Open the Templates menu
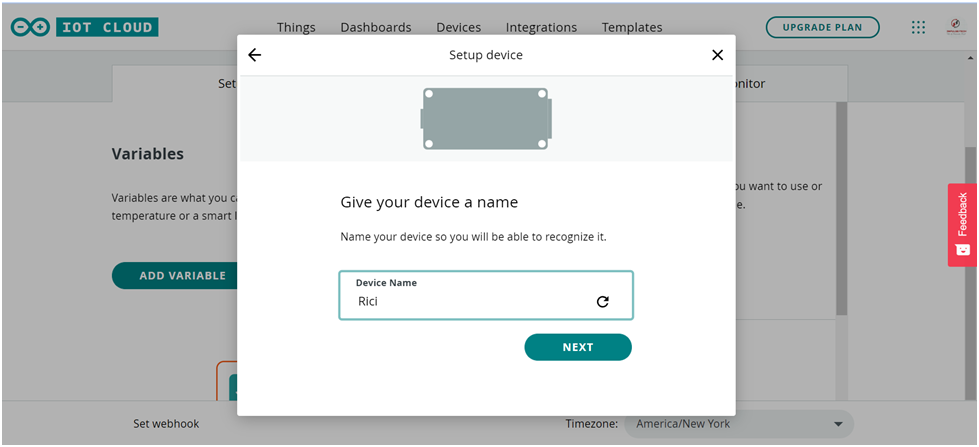The image size is (979, 447). pyautogui.click(x=632, y=27)
